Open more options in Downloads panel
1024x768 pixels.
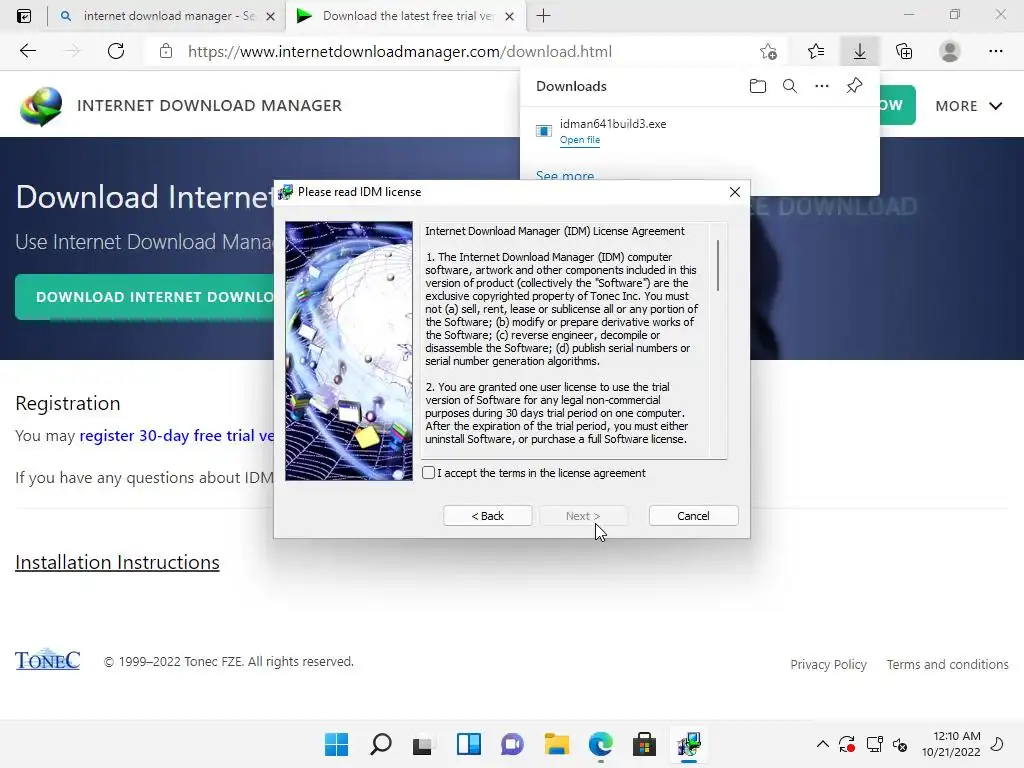point(822,86)
